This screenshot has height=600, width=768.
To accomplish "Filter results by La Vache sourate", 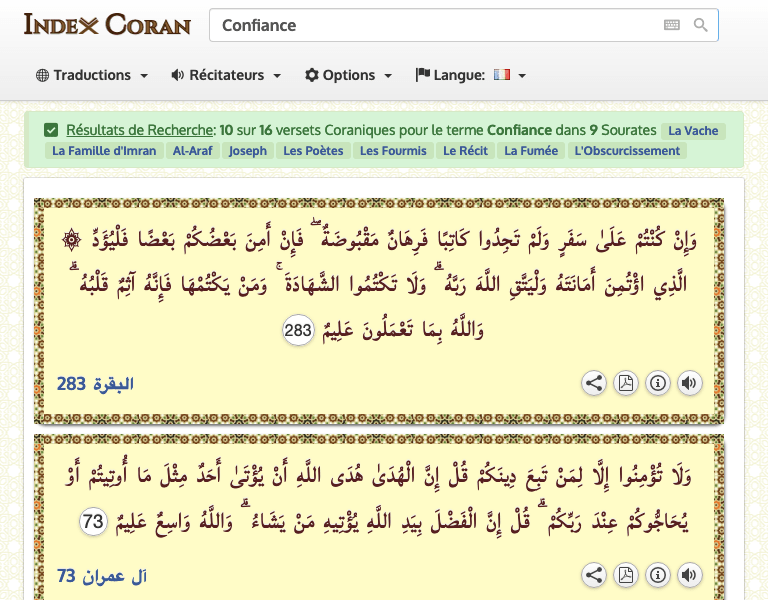I will [x=692, y=131].
